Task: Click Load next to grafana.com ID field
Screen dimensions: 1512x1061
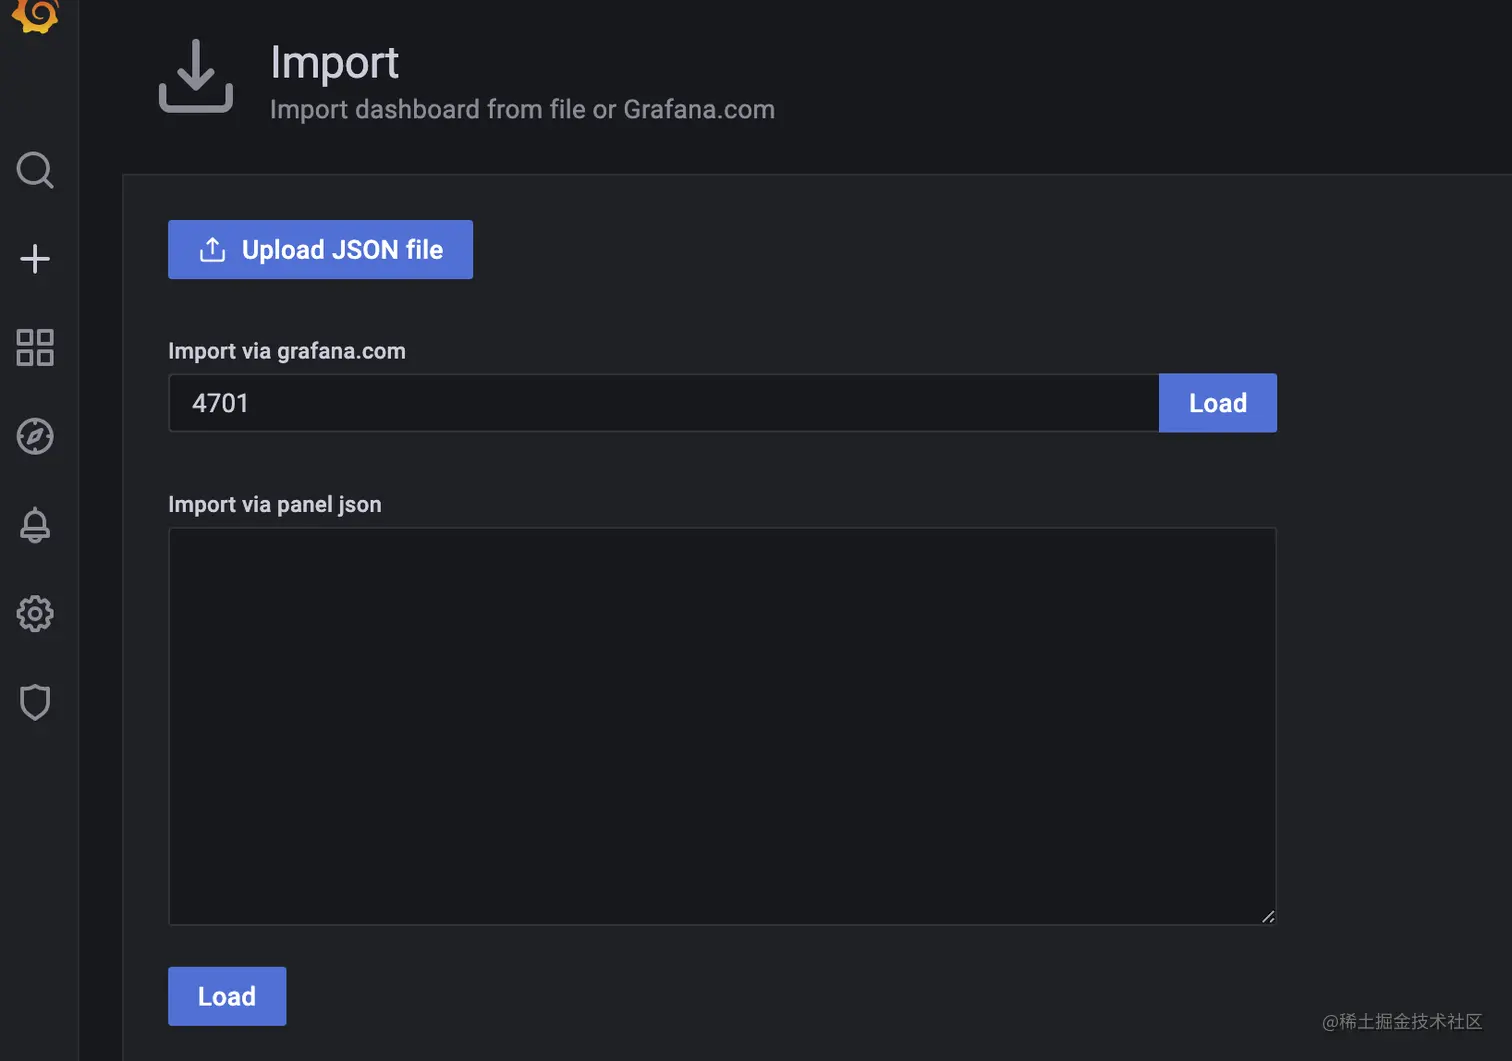Action: click(x=1217, y=403)
